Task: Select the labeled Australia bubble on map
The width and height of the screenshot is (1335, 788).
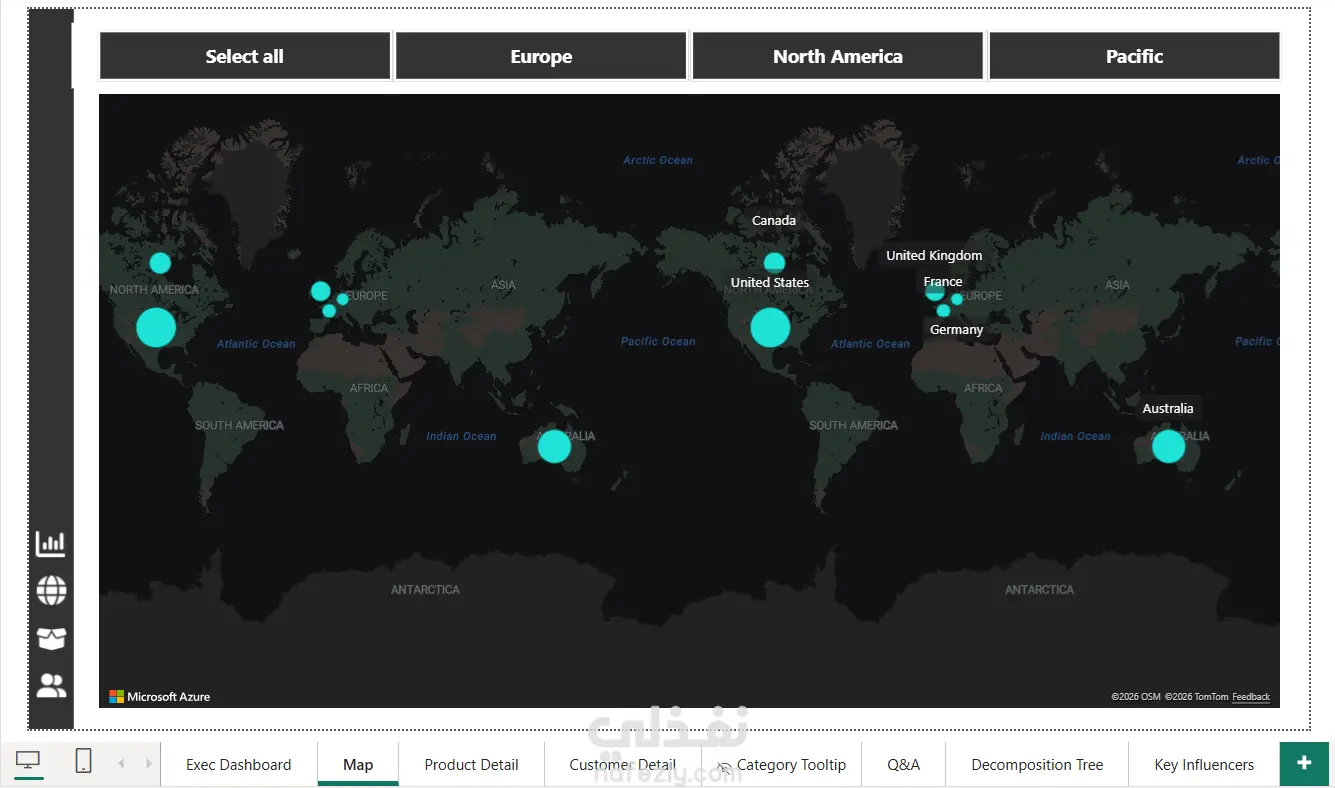Action: 1168,446
